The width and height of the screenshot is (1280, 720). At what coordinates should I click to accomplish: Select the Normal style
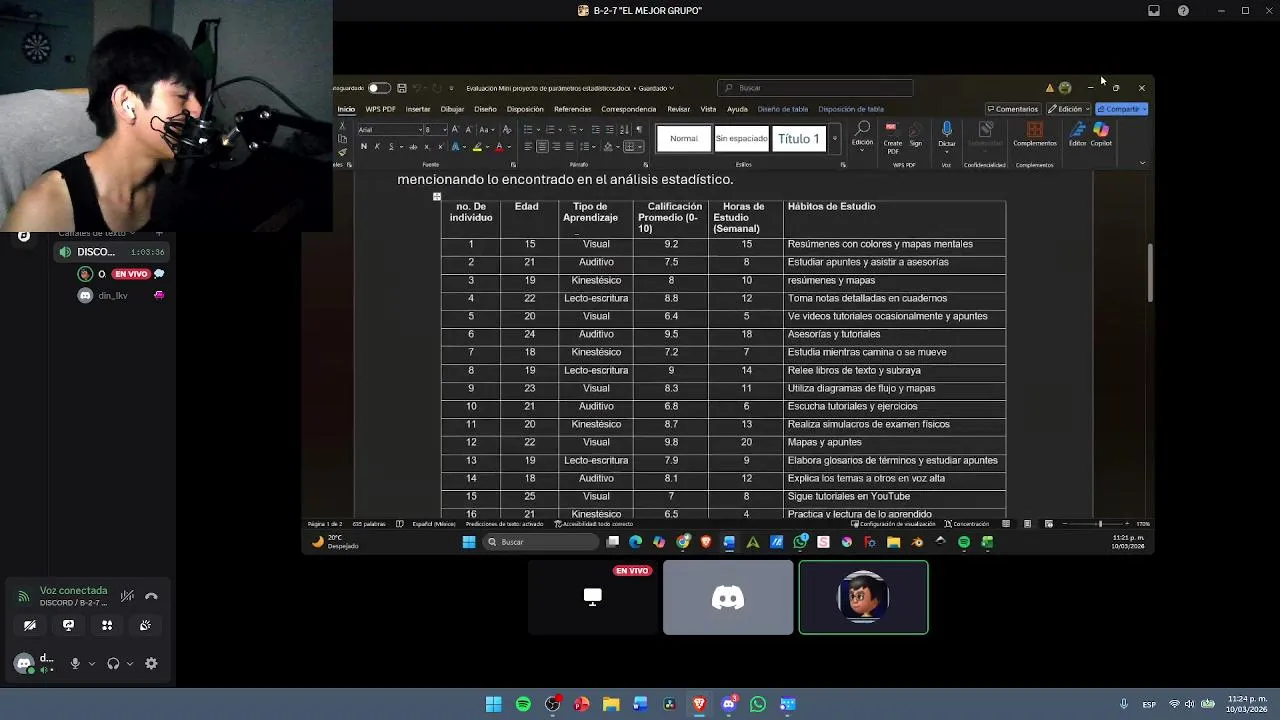tap(684, 139)
